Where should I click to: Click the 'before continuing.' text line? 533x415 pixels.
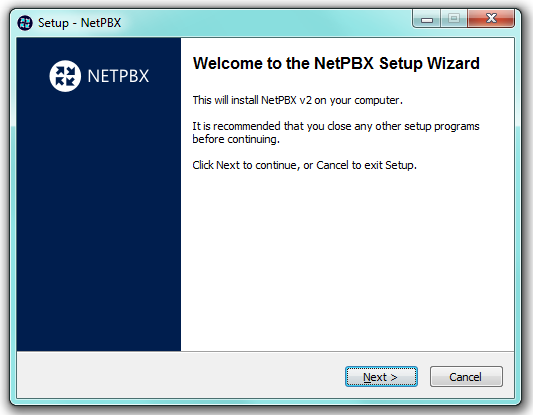click(x=236, y=139)
